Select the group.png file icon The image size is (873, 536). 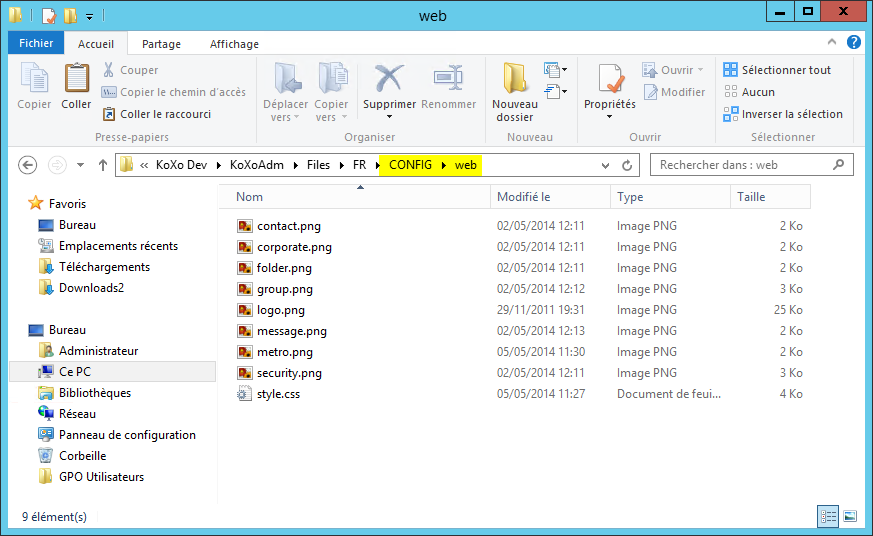[244, 289]
